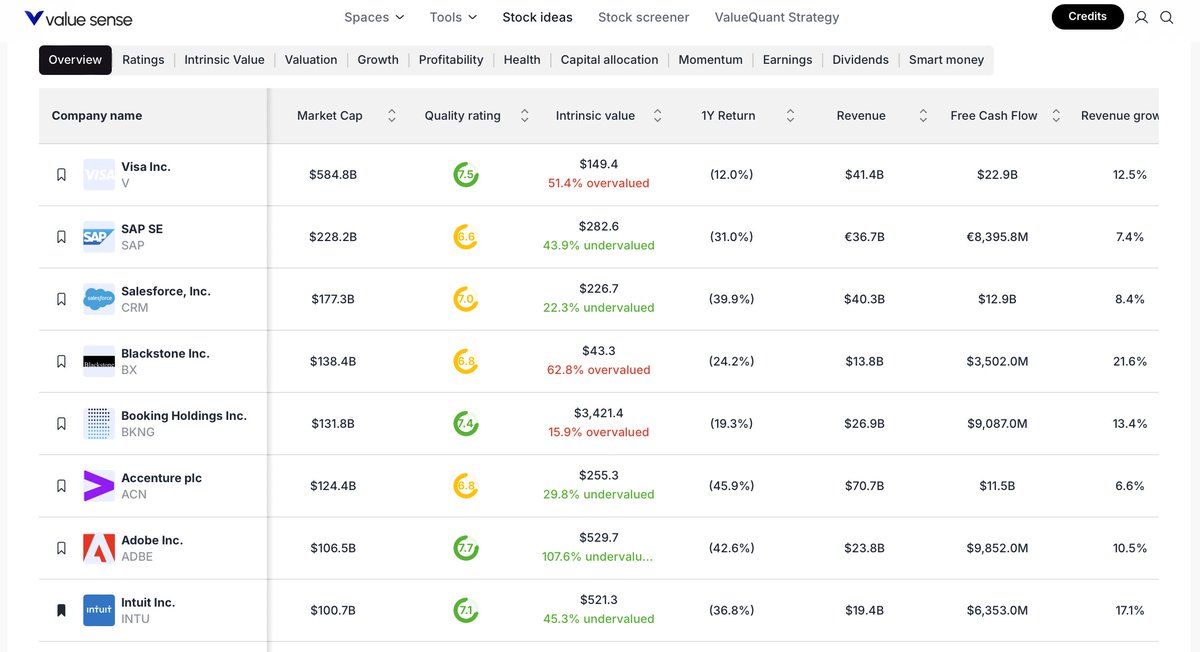Switch to the Profitability tab
The width and height of the screenshot is (1200, 652).
pyautogui.click(x=451, y=60)
